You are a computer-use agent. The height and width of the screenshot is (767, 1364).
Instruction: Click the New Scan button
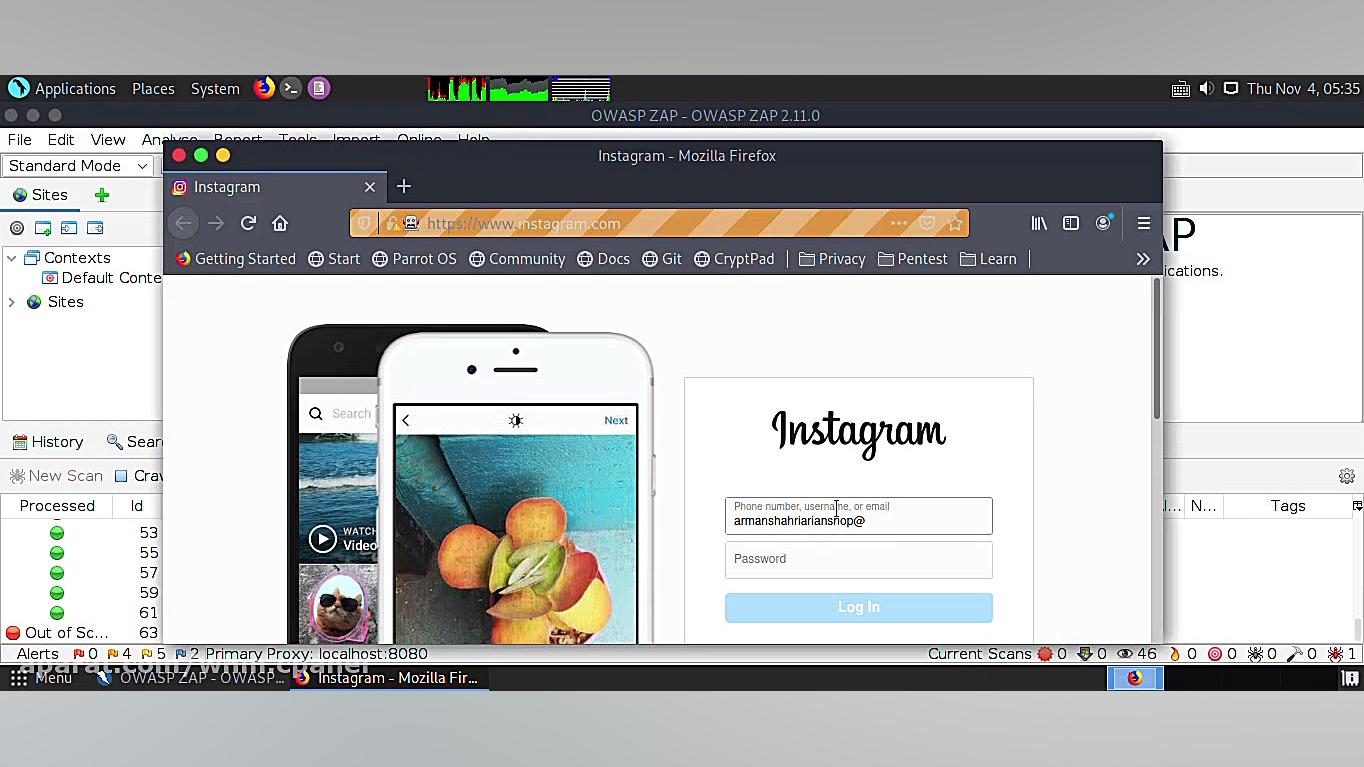56,476
